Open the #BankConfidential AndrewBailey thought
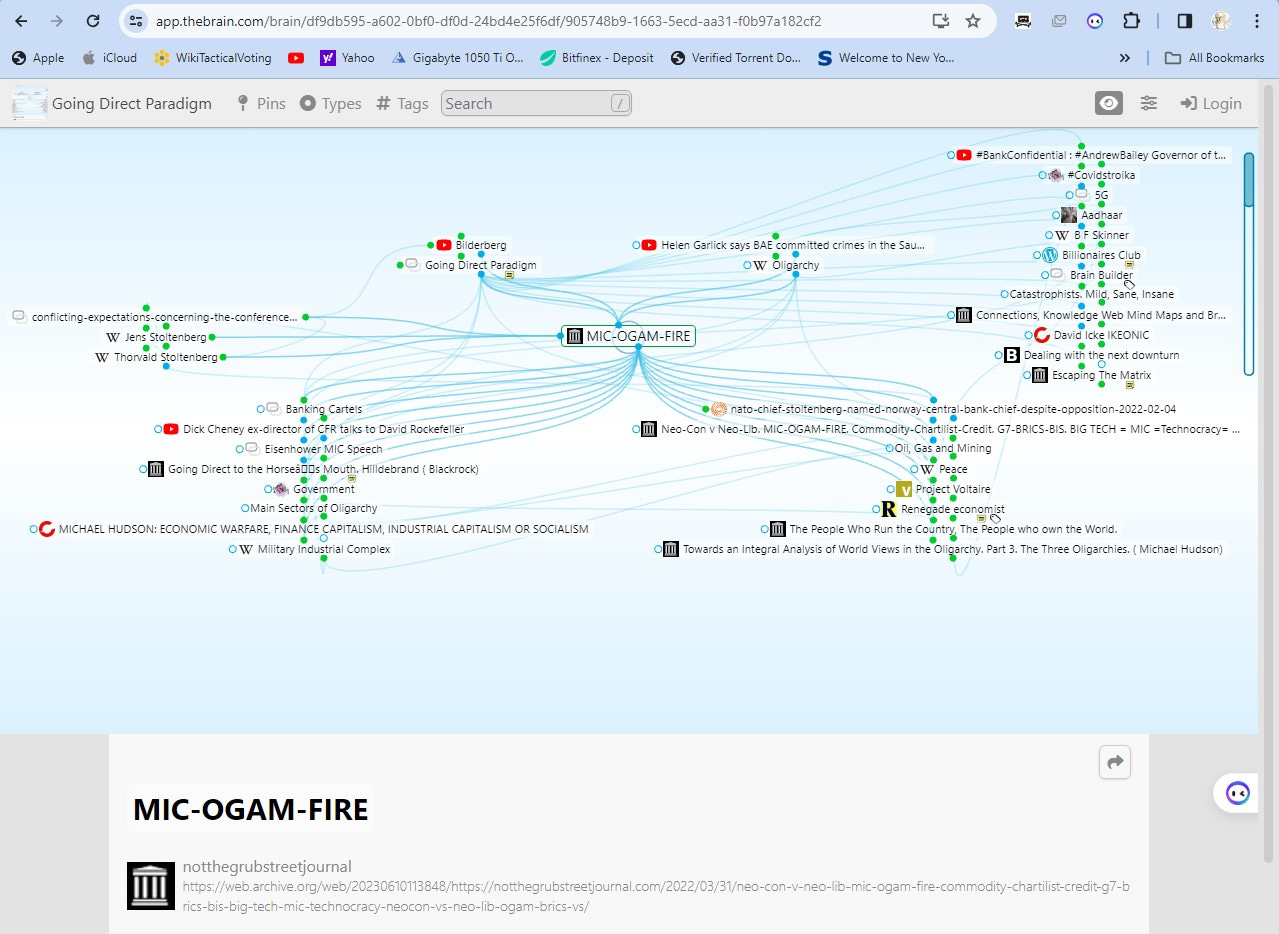The width and height of the screenshot is (1279, 934). coord(1101,155)
